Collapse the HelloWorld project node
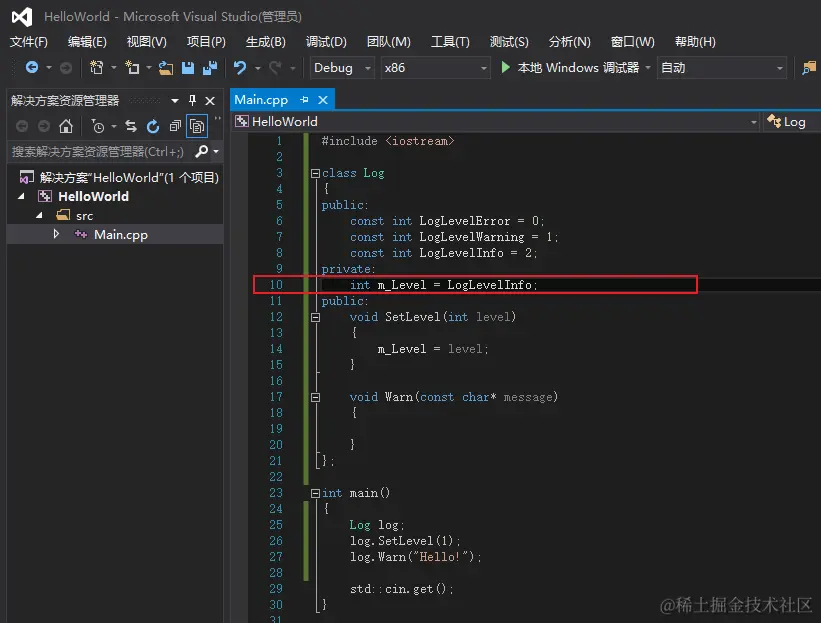This screenshot has height=623, width=821. (21, 196)
